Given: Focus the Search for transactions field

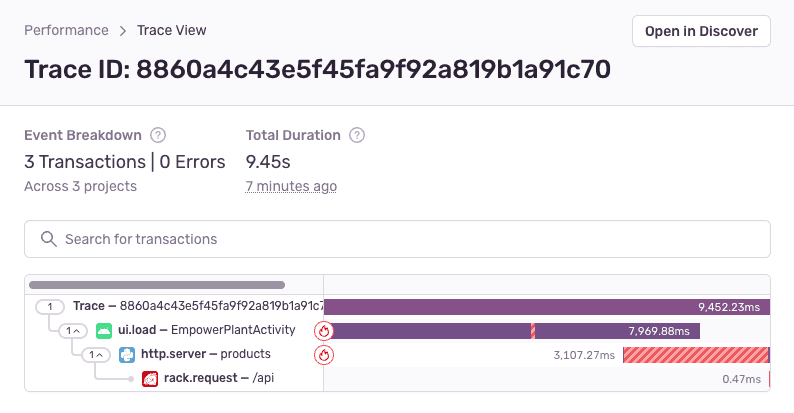Looking at the screenshot, I should (x=398, y=239).
